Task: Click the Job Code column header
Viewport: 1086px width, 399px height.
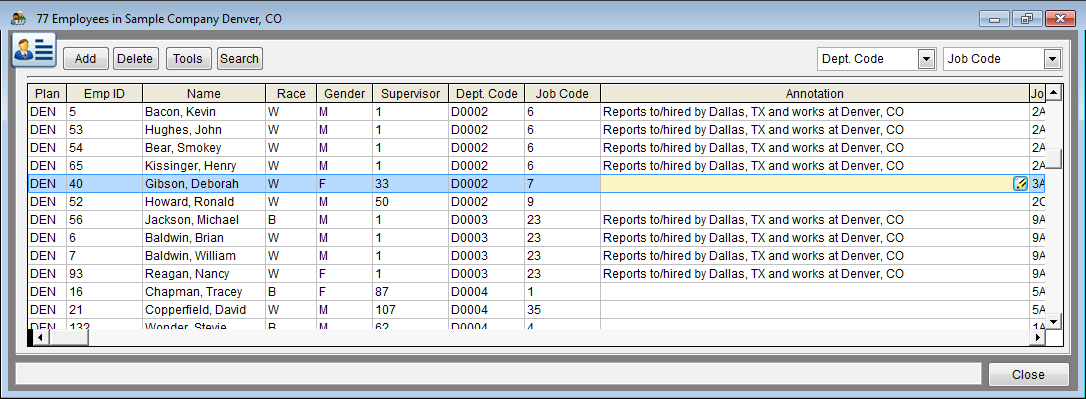Action: coord(562,94)
